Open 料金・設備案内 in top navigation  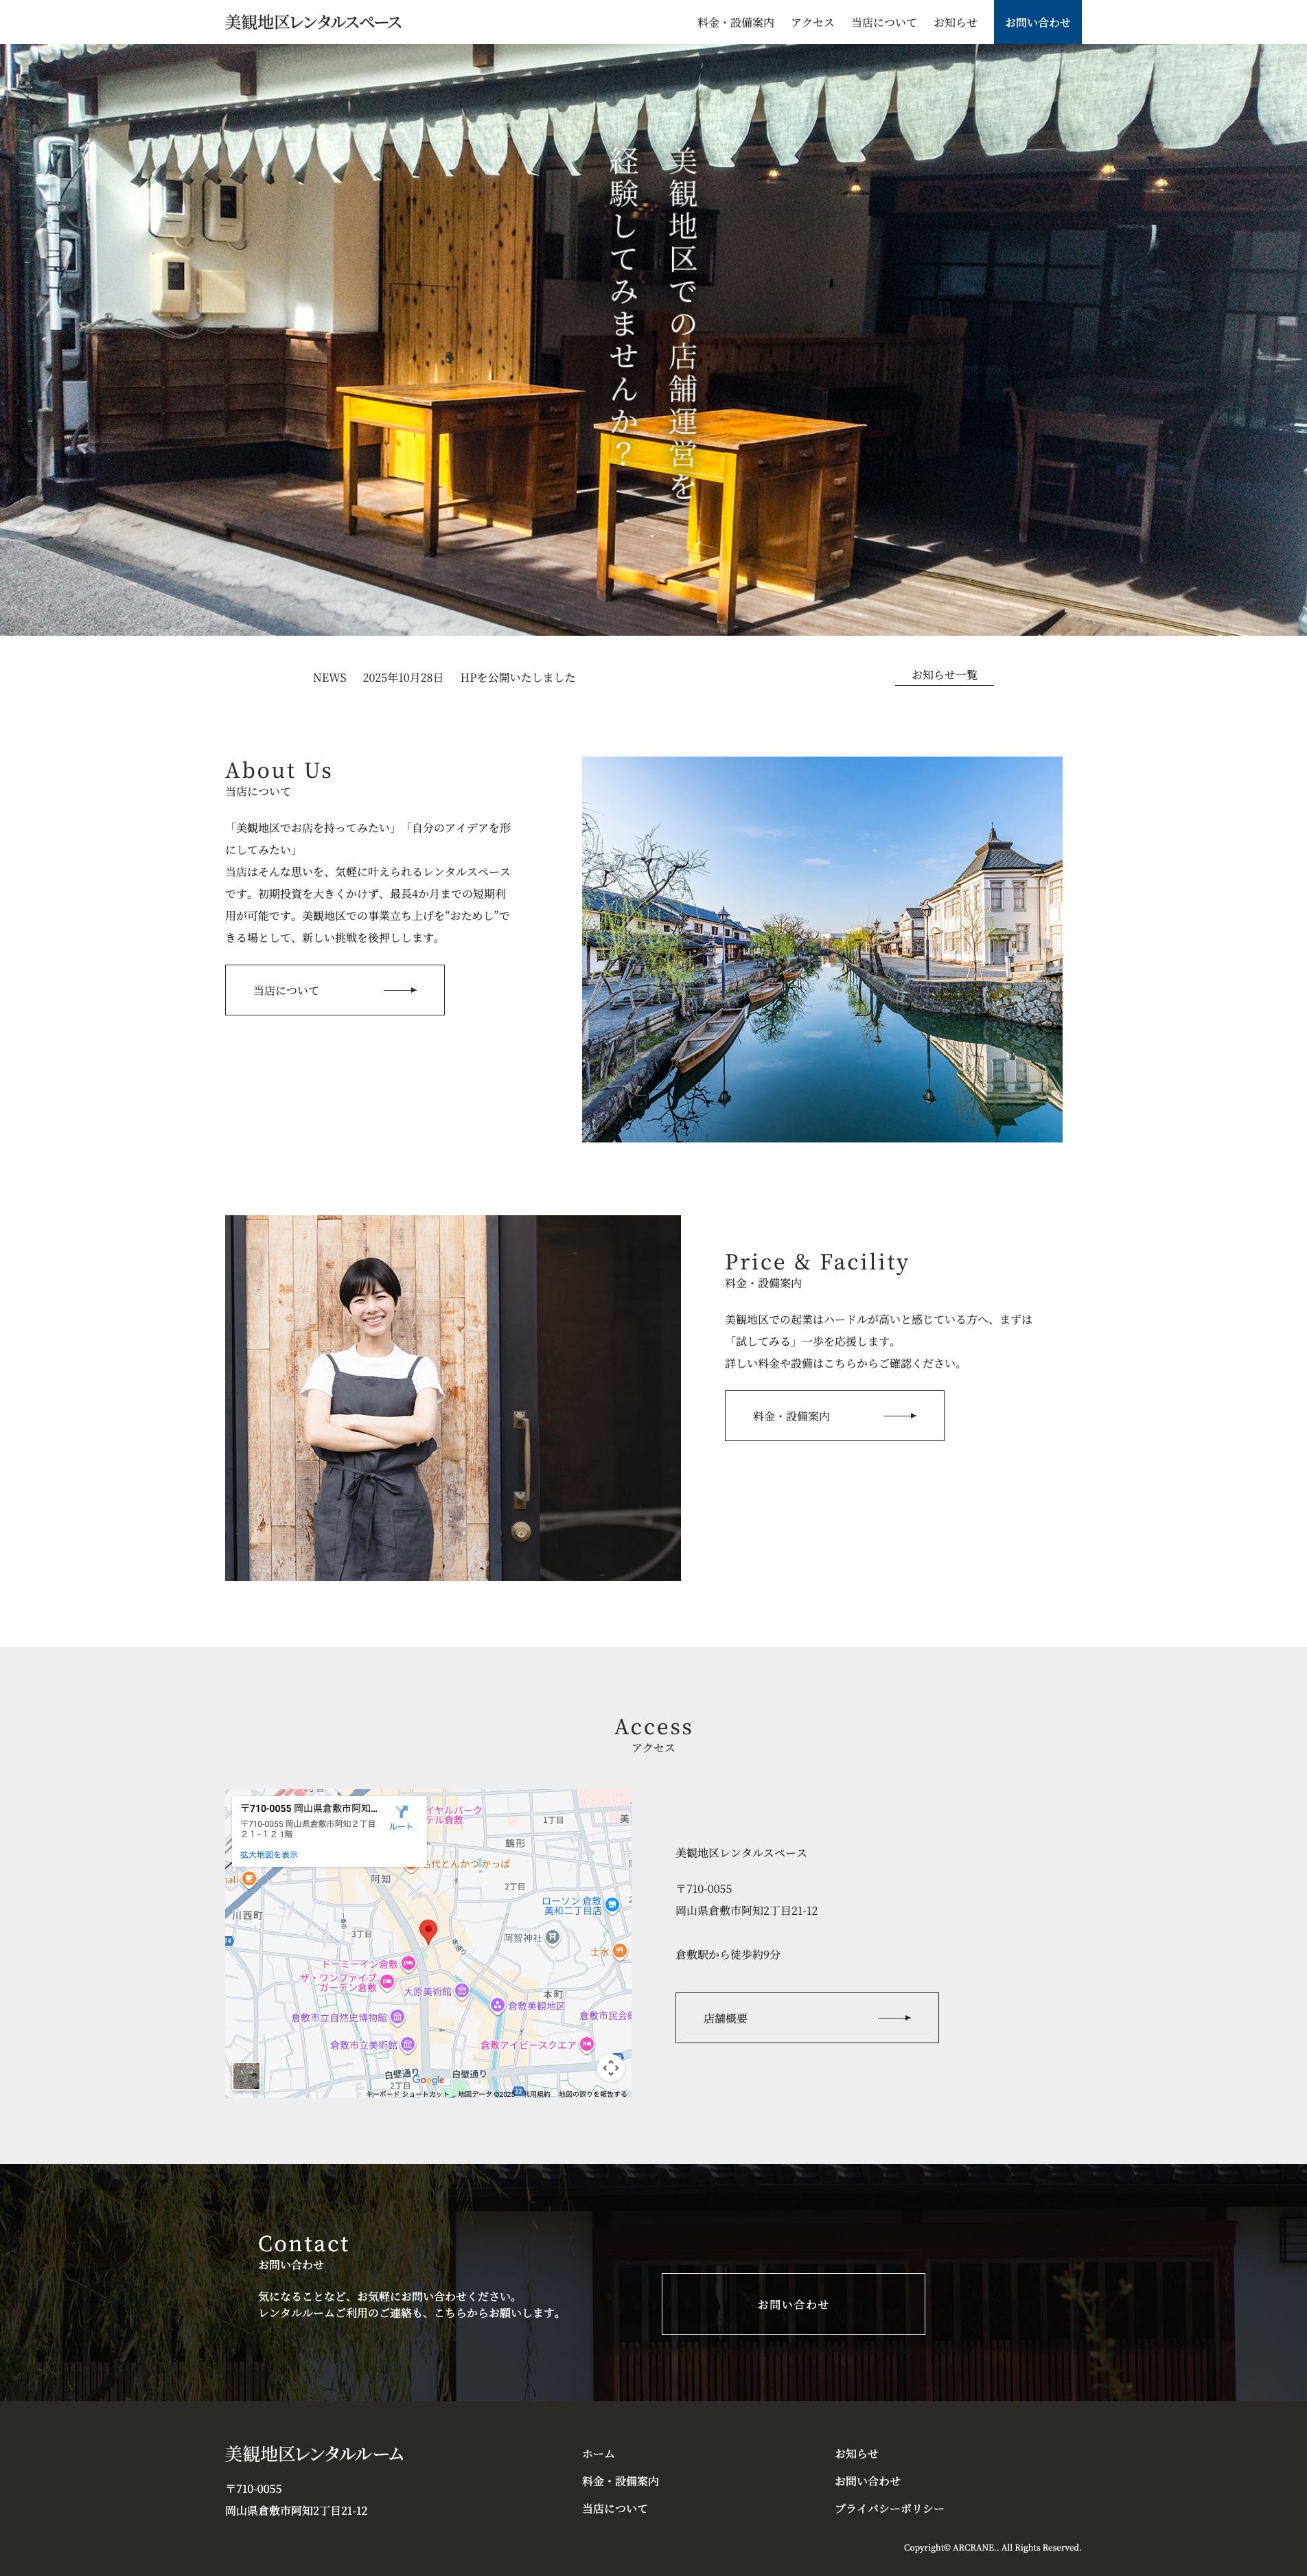click(x=735, y=22)
